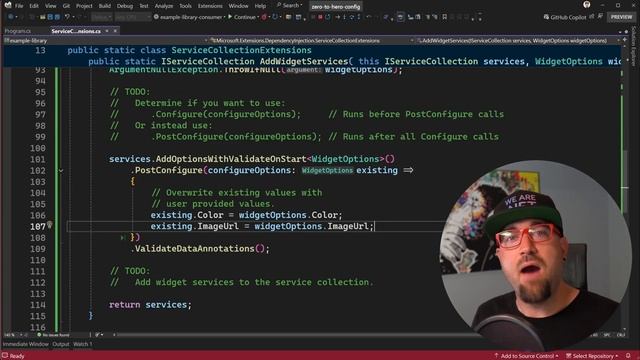Click the WidgetOptions inline type hint

pos(327,171)
